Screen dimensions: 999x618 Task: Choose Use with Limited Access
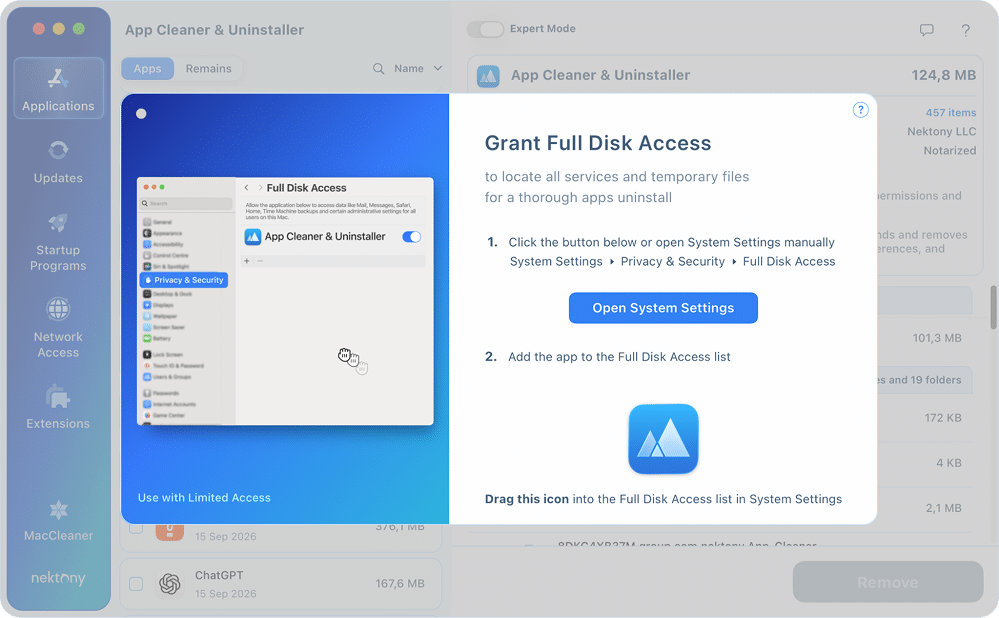click(204, 498)
